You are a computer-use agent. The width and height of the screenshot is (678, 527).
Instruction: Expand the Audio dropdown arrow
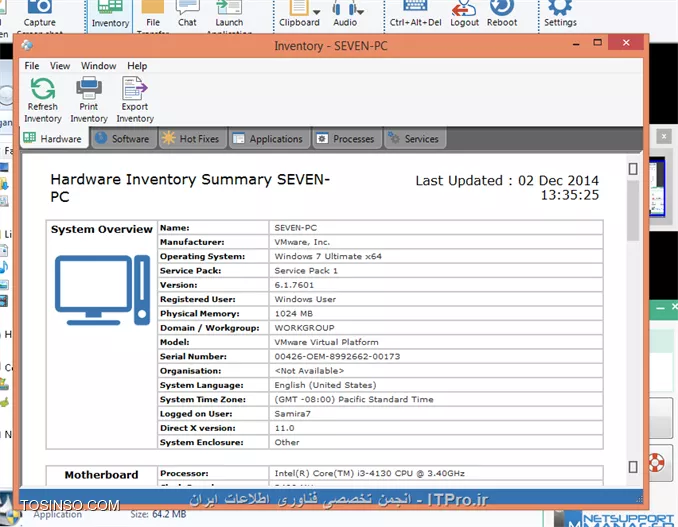click(361, 12)
